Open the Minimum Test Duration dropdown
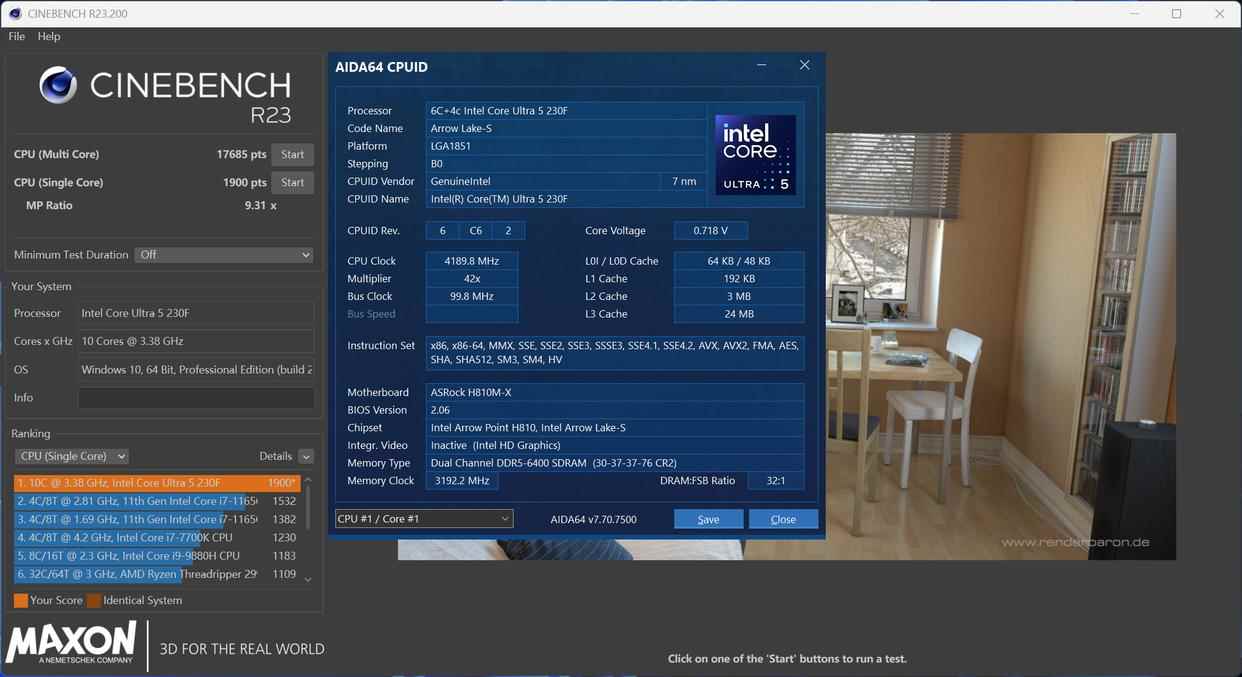This screenshot has width=1242, height=677. click(x=225, y=255)
